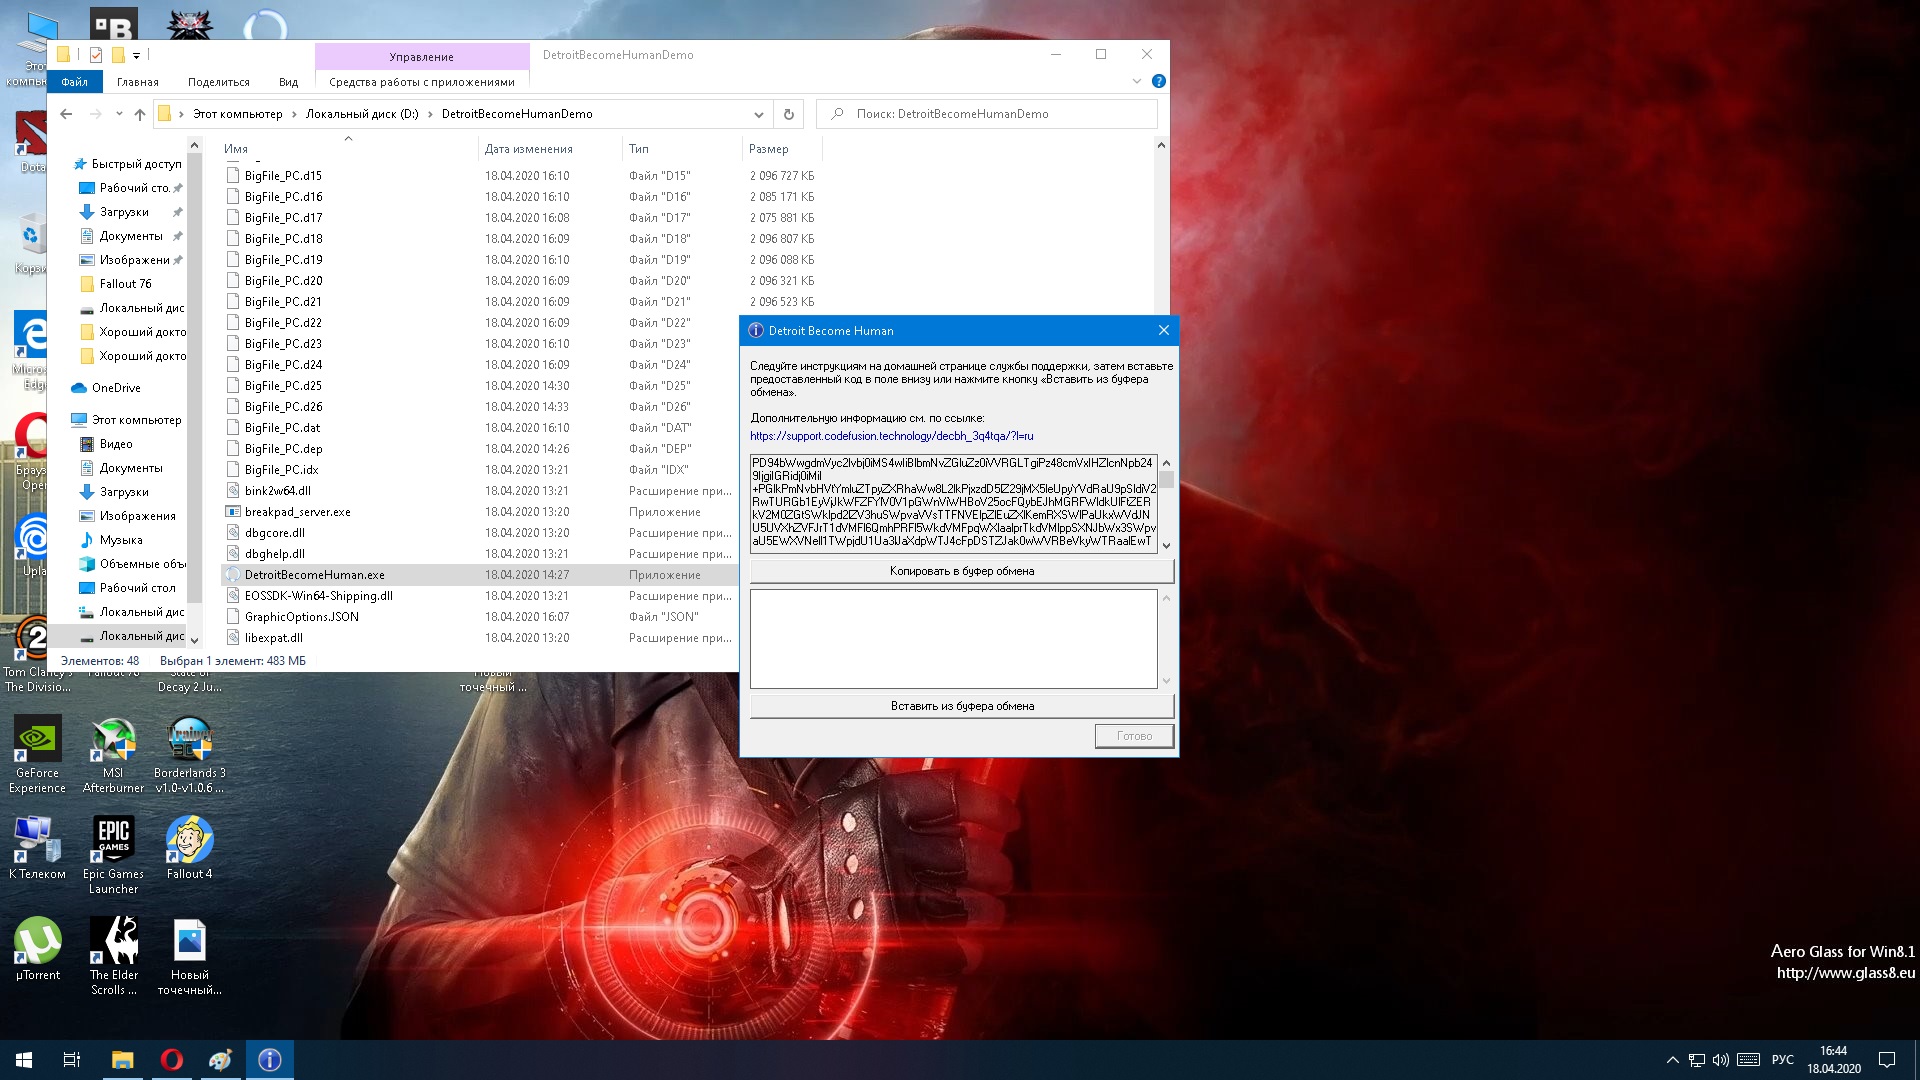Sort files by Размер column header
The image size is (1920, 1080).
[768, 149]
